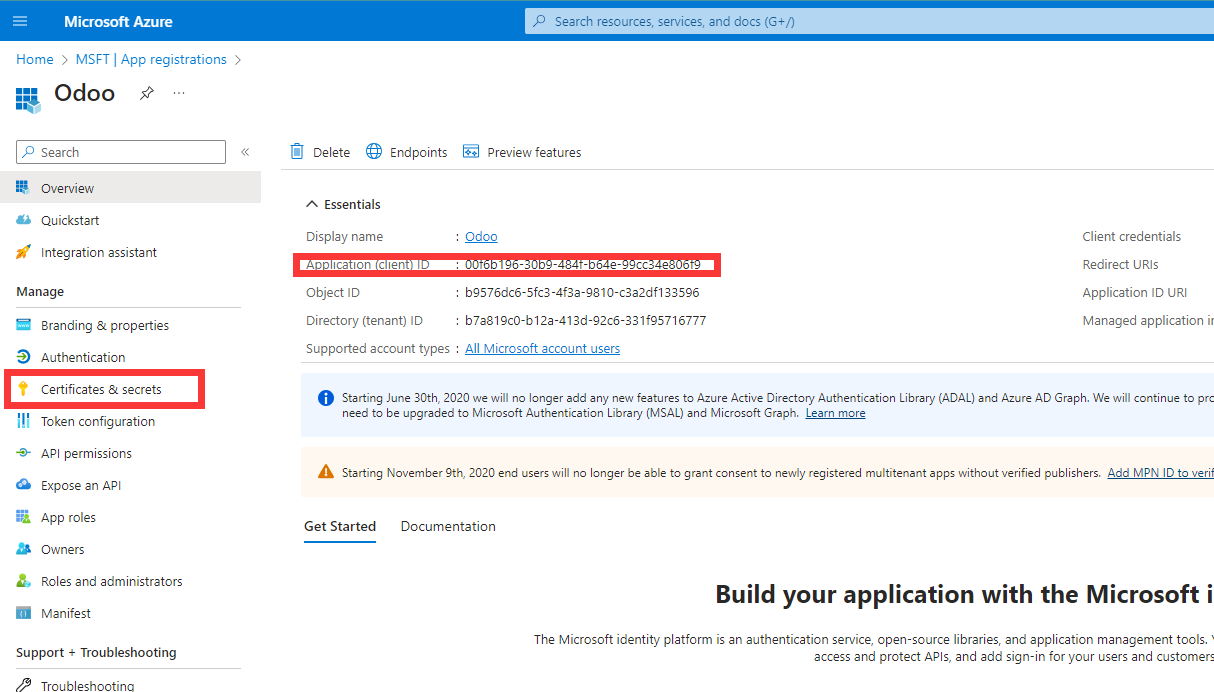
Task: Click the Authentication icon
Action: pos(23,357)
